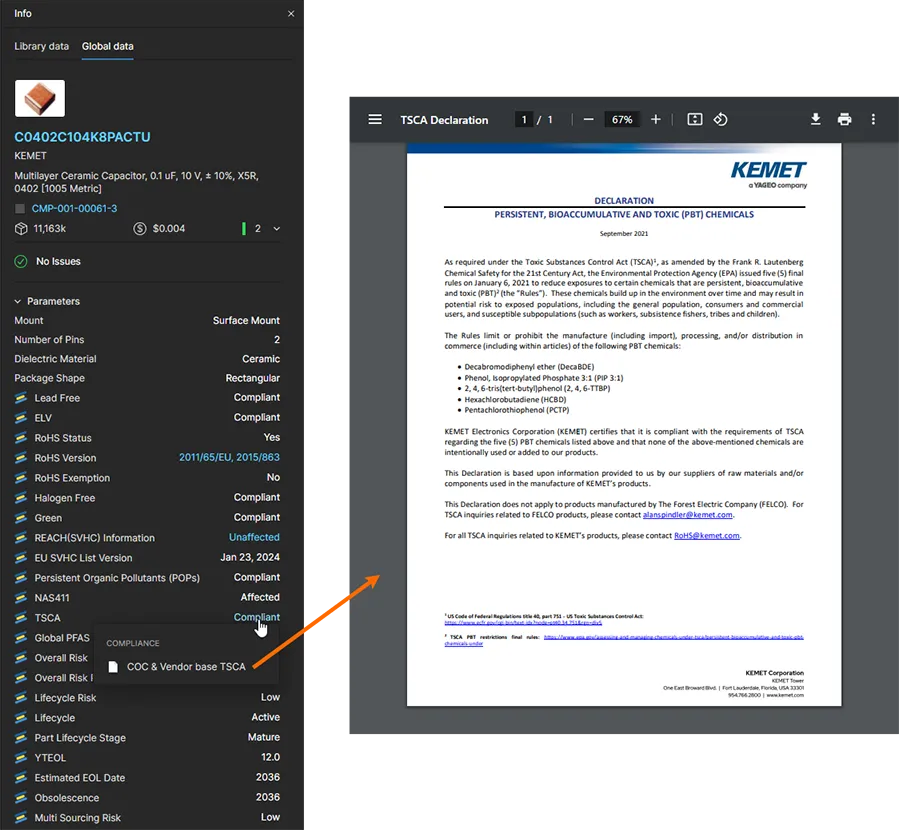Click the 67% zoom level field
Viewport: 899px width, 830px height.
622,119
